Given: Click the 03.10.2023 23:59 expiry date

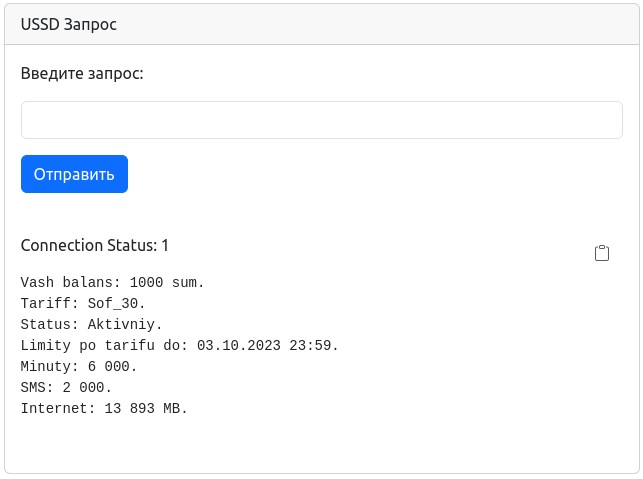Looking at the screenshot, I should [x=266, y=346].
